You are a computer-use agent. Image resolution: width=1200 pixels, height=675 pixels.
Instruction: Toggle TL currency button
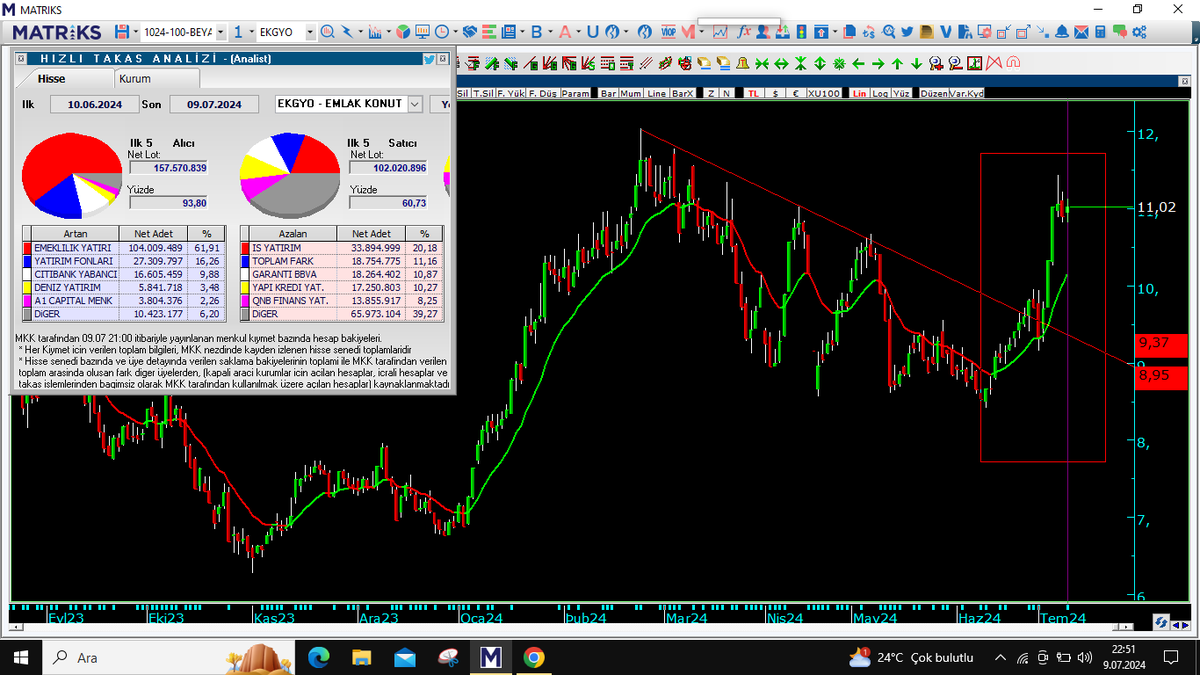[752, 93]
